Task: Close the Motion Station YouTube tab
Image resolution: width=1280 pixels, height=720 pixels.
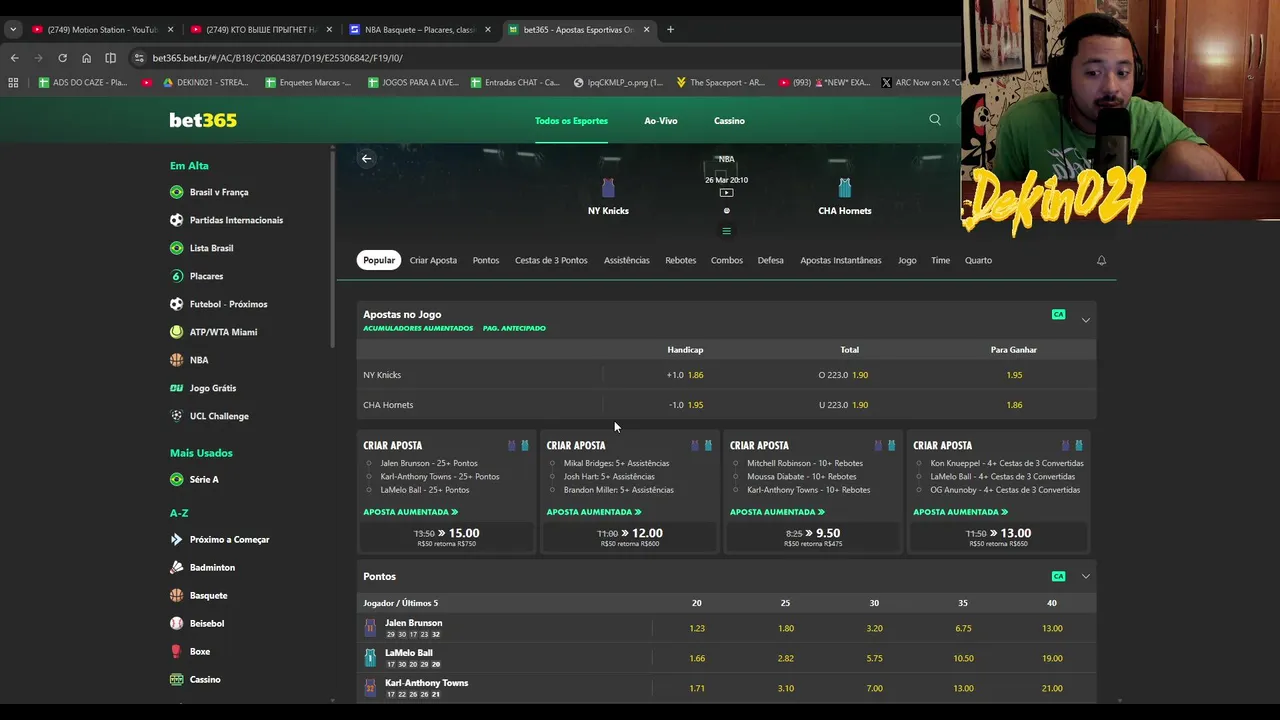Action: (x=170, y=29)
